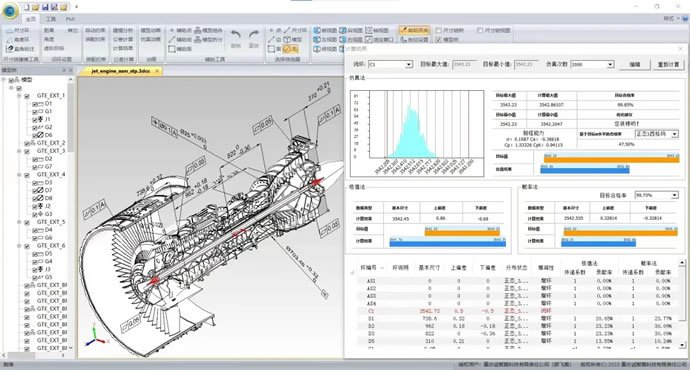Click the 重新计算 recalculate button

pos(668,64)
